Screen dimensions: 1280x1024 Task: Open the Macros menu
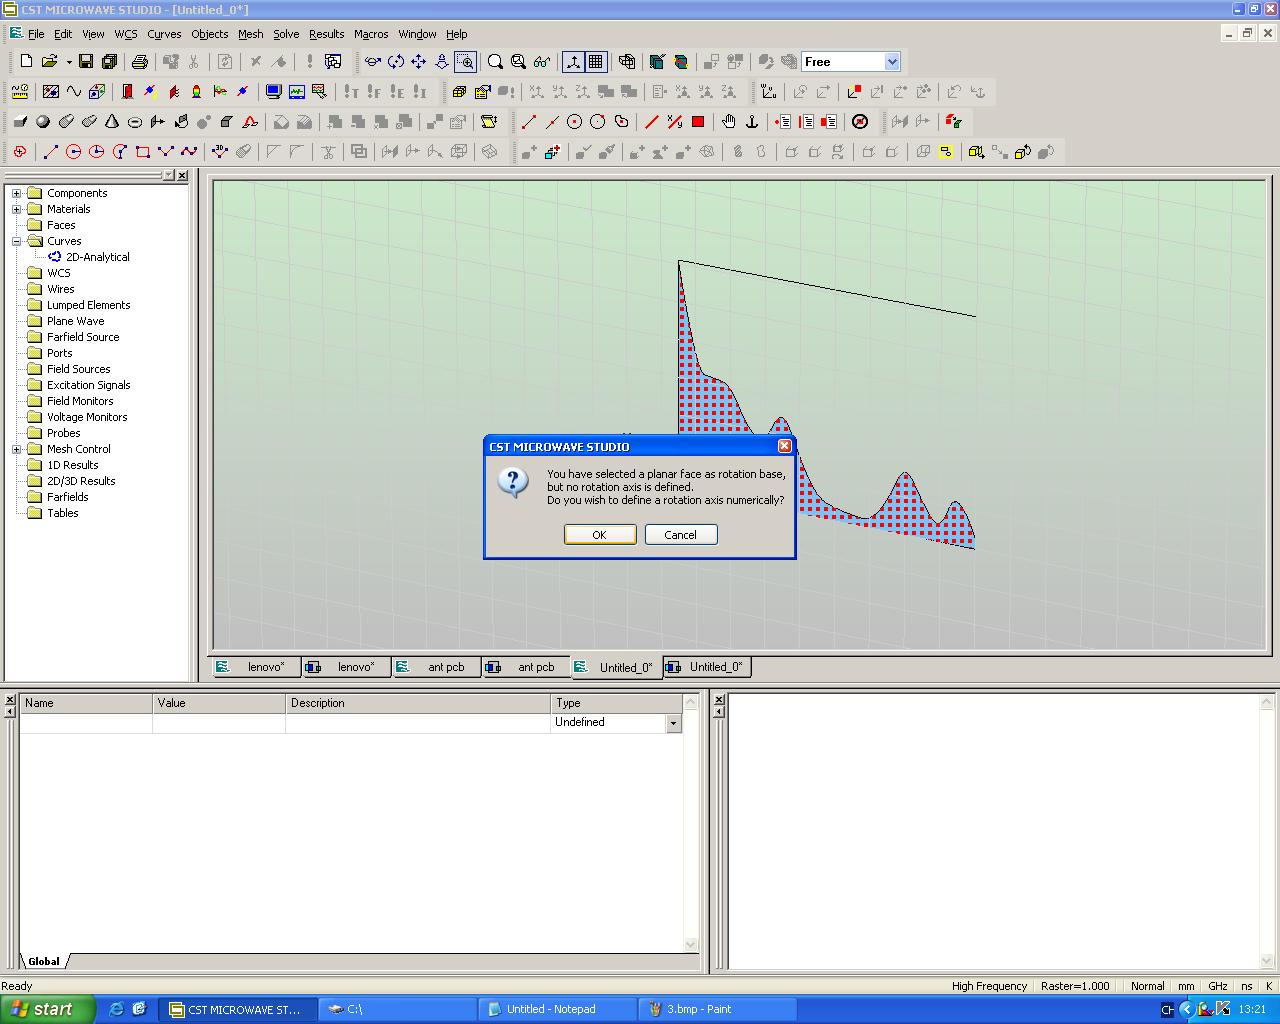pos(371,34)
